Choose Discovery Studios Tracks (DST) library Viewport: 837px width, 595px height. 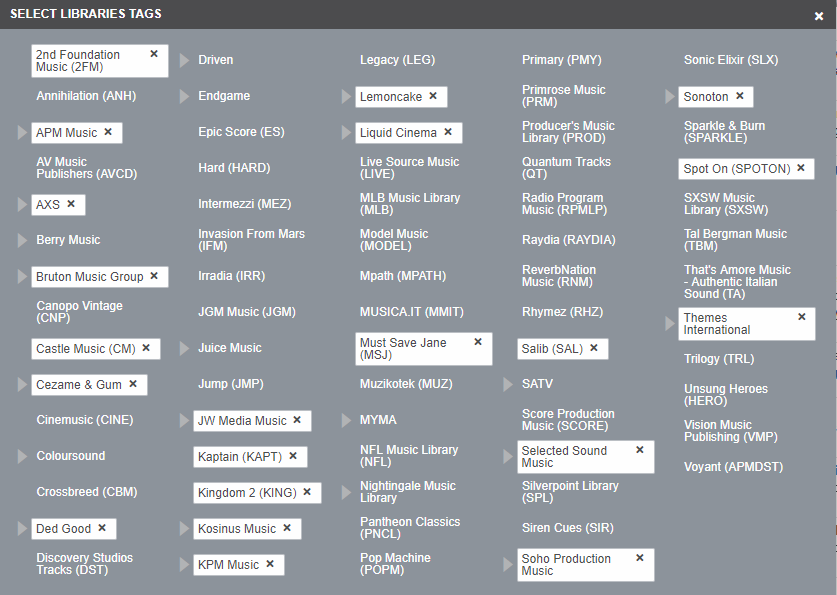[84, 564]
